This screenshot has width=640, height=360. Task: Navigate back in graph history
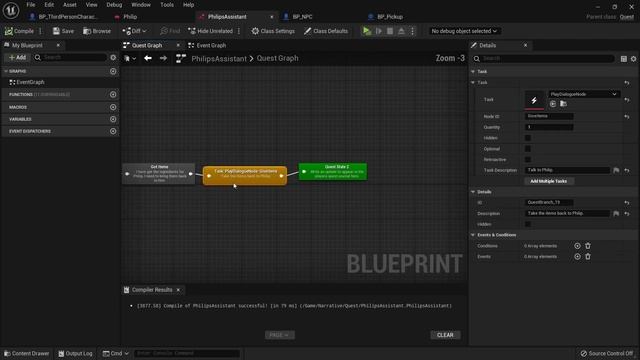pyautogui.click(x=148, y=58)
